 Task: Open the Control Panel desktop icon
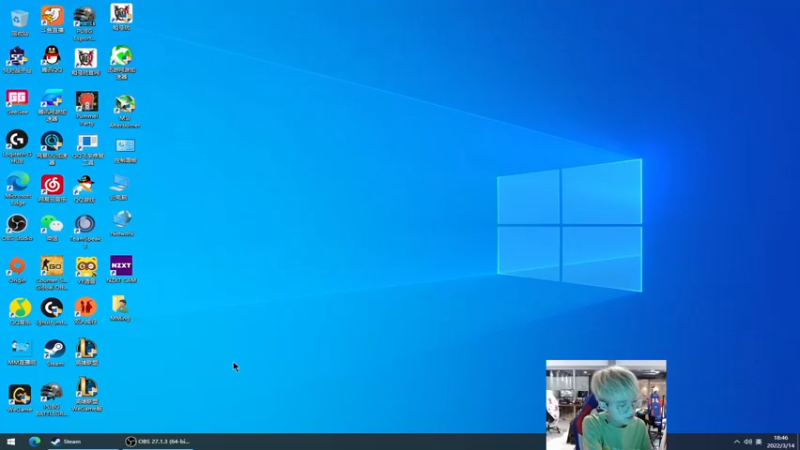[x=125, y=151]
